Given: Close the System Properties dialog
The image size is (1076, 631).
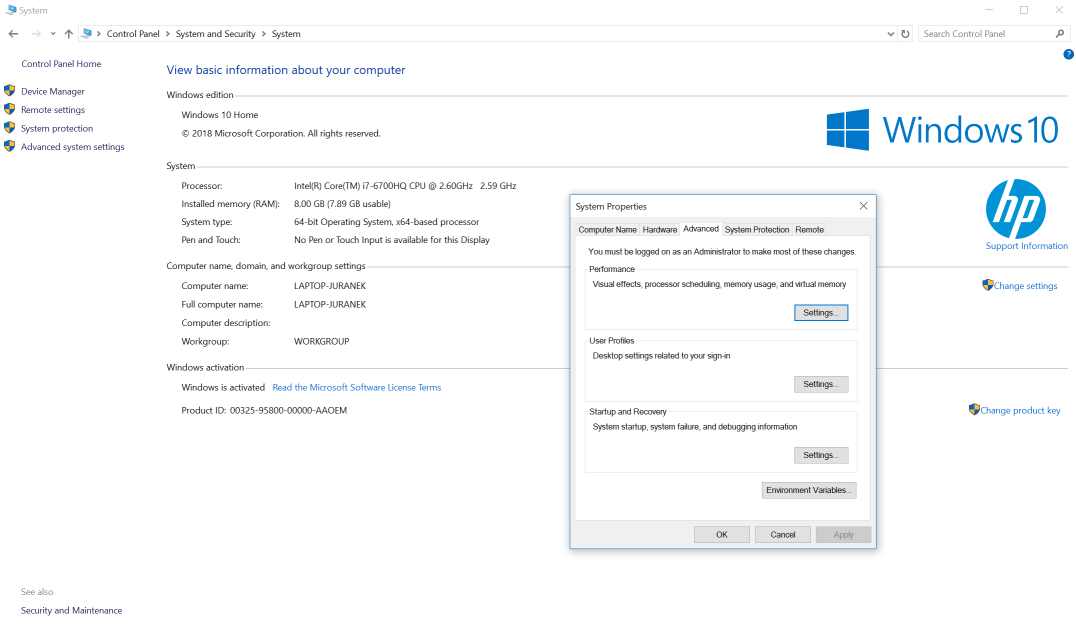Looking at the screenshot, I should pyautogui.click(x=863, y=206).
